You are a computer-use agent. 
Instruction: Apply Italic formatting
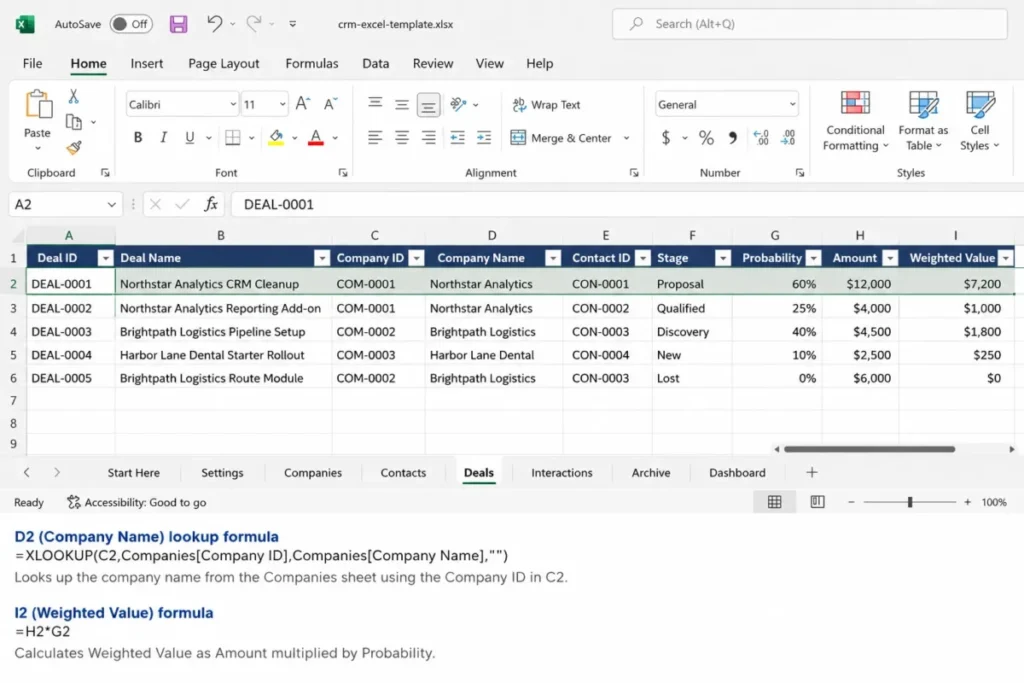(163, 138)
